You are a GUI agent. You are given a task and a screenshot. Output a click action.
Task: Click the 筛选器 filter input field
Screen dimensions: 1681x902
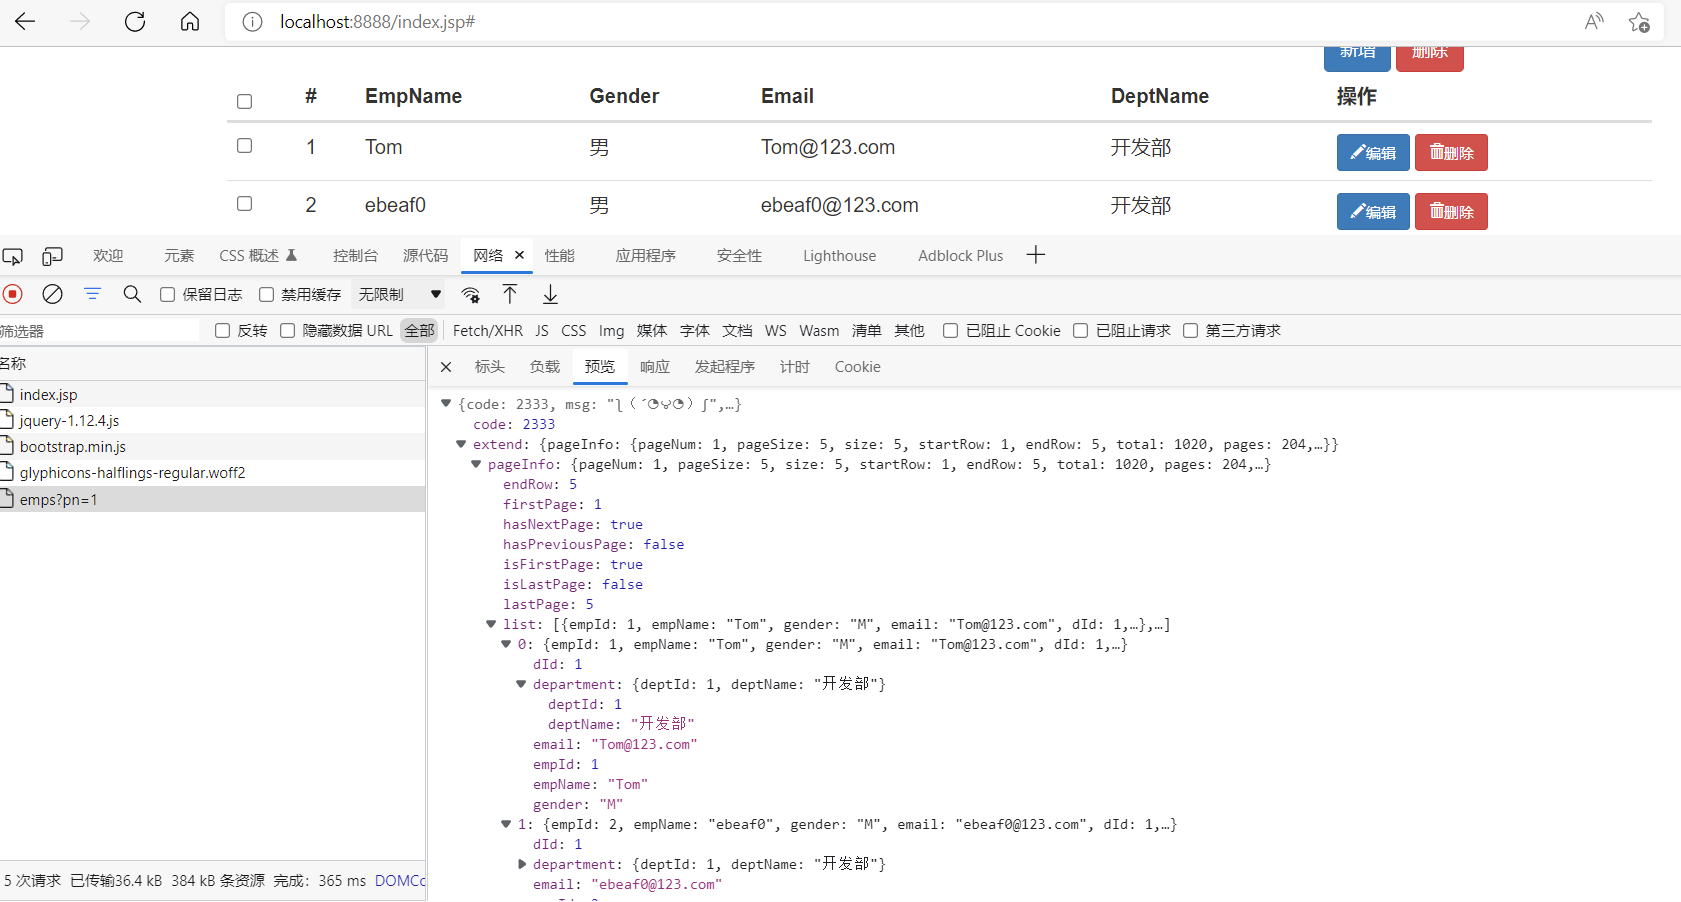click(x=100, y=330)
